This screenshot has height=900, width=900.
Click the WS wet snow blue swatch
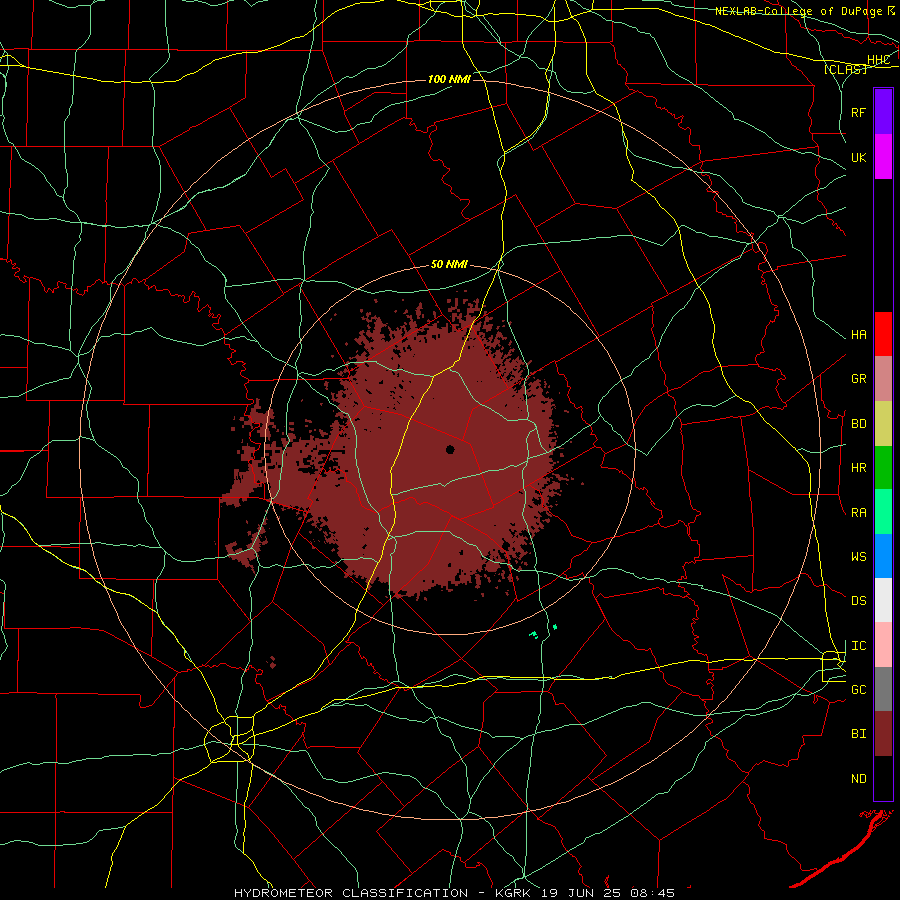pos(883,556)
